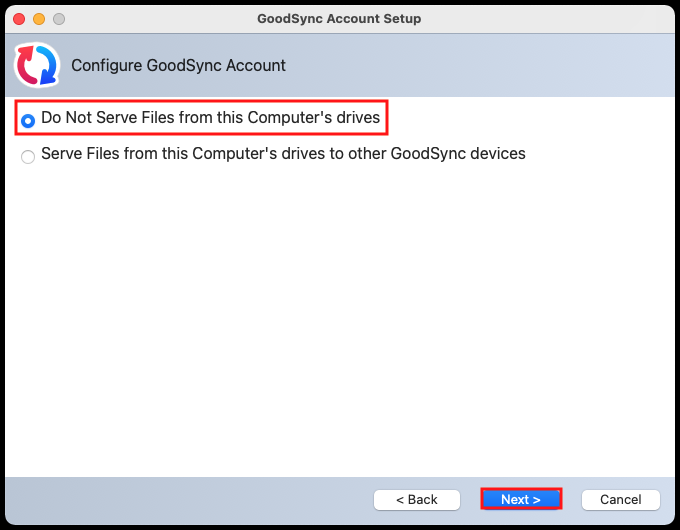The image size is (680, 530).
Task: Click the empty bottom bar left of Back
Action: tap(190, 499)
